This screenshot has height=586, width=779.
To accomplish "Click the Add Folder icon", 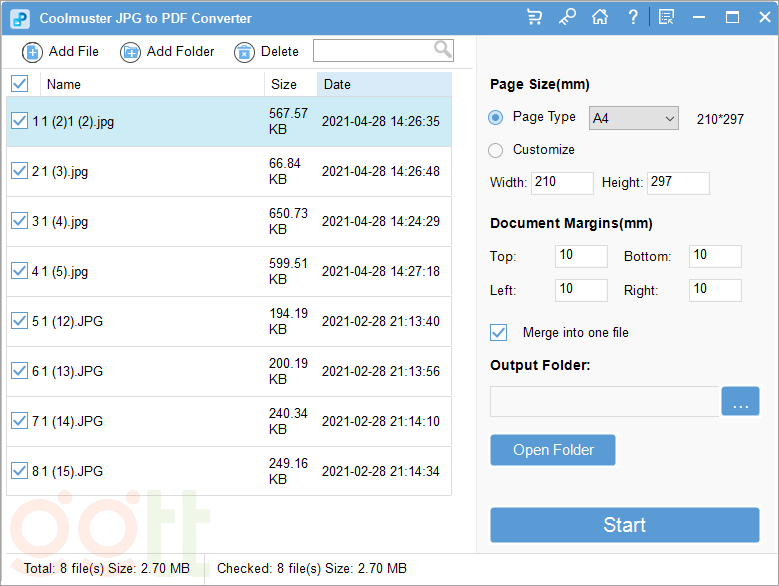I will [130, 52].
